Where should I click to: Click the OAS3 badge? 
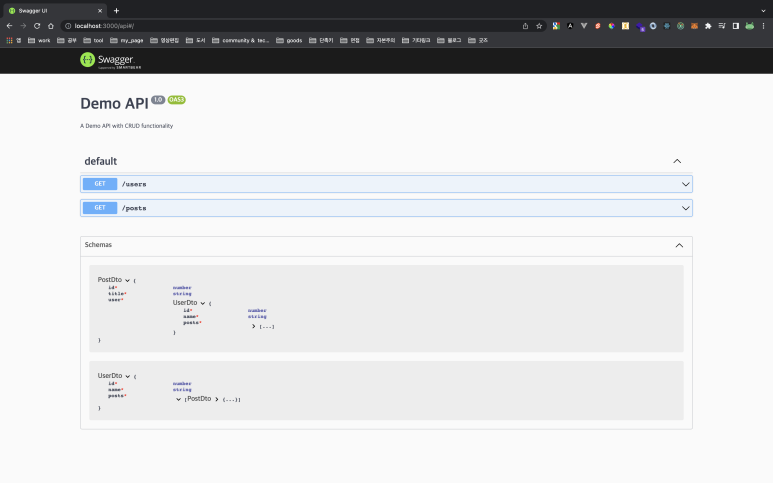point(176,100)
